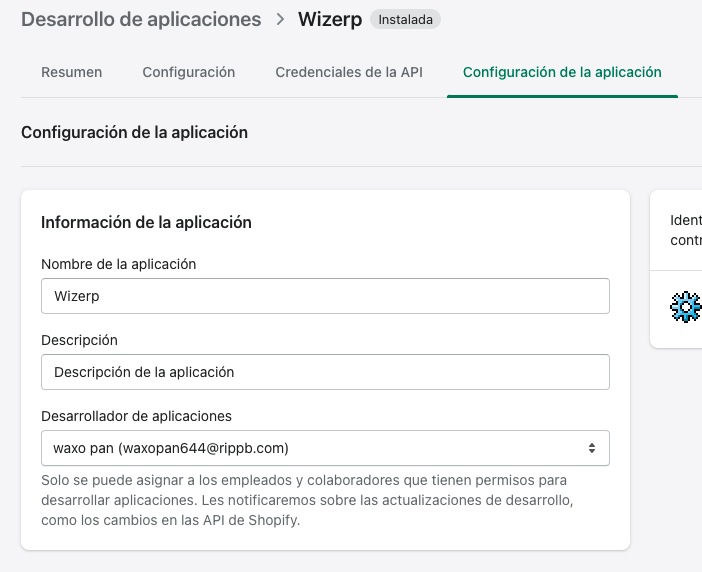Click the blue gear app icon
The height and width of the screenshot is (572, 702).
tap(686, 307)
